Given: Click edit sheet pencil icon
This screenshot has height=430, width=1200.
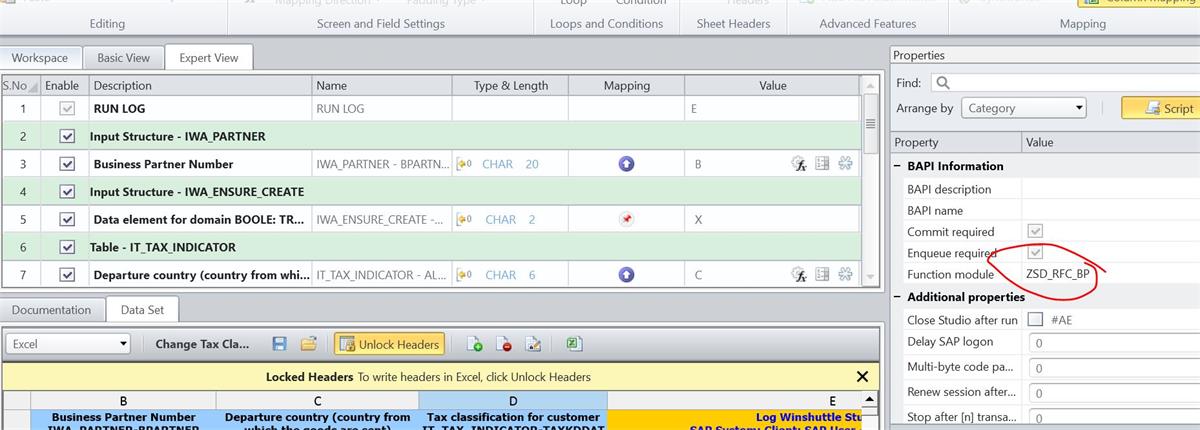Looking at the screenshot, I should [533, 344].
